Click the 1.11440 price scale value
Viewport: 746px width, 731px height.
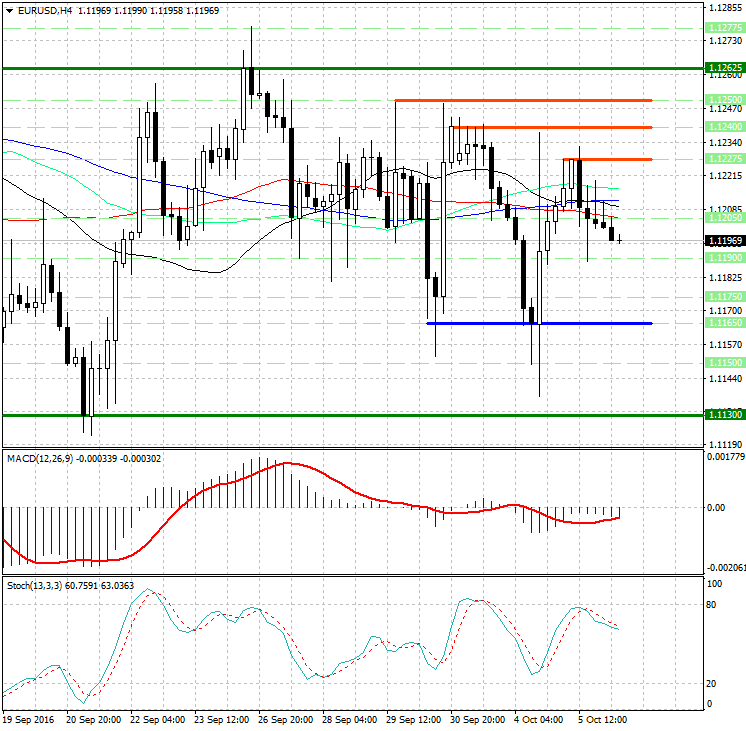point(726,379)
